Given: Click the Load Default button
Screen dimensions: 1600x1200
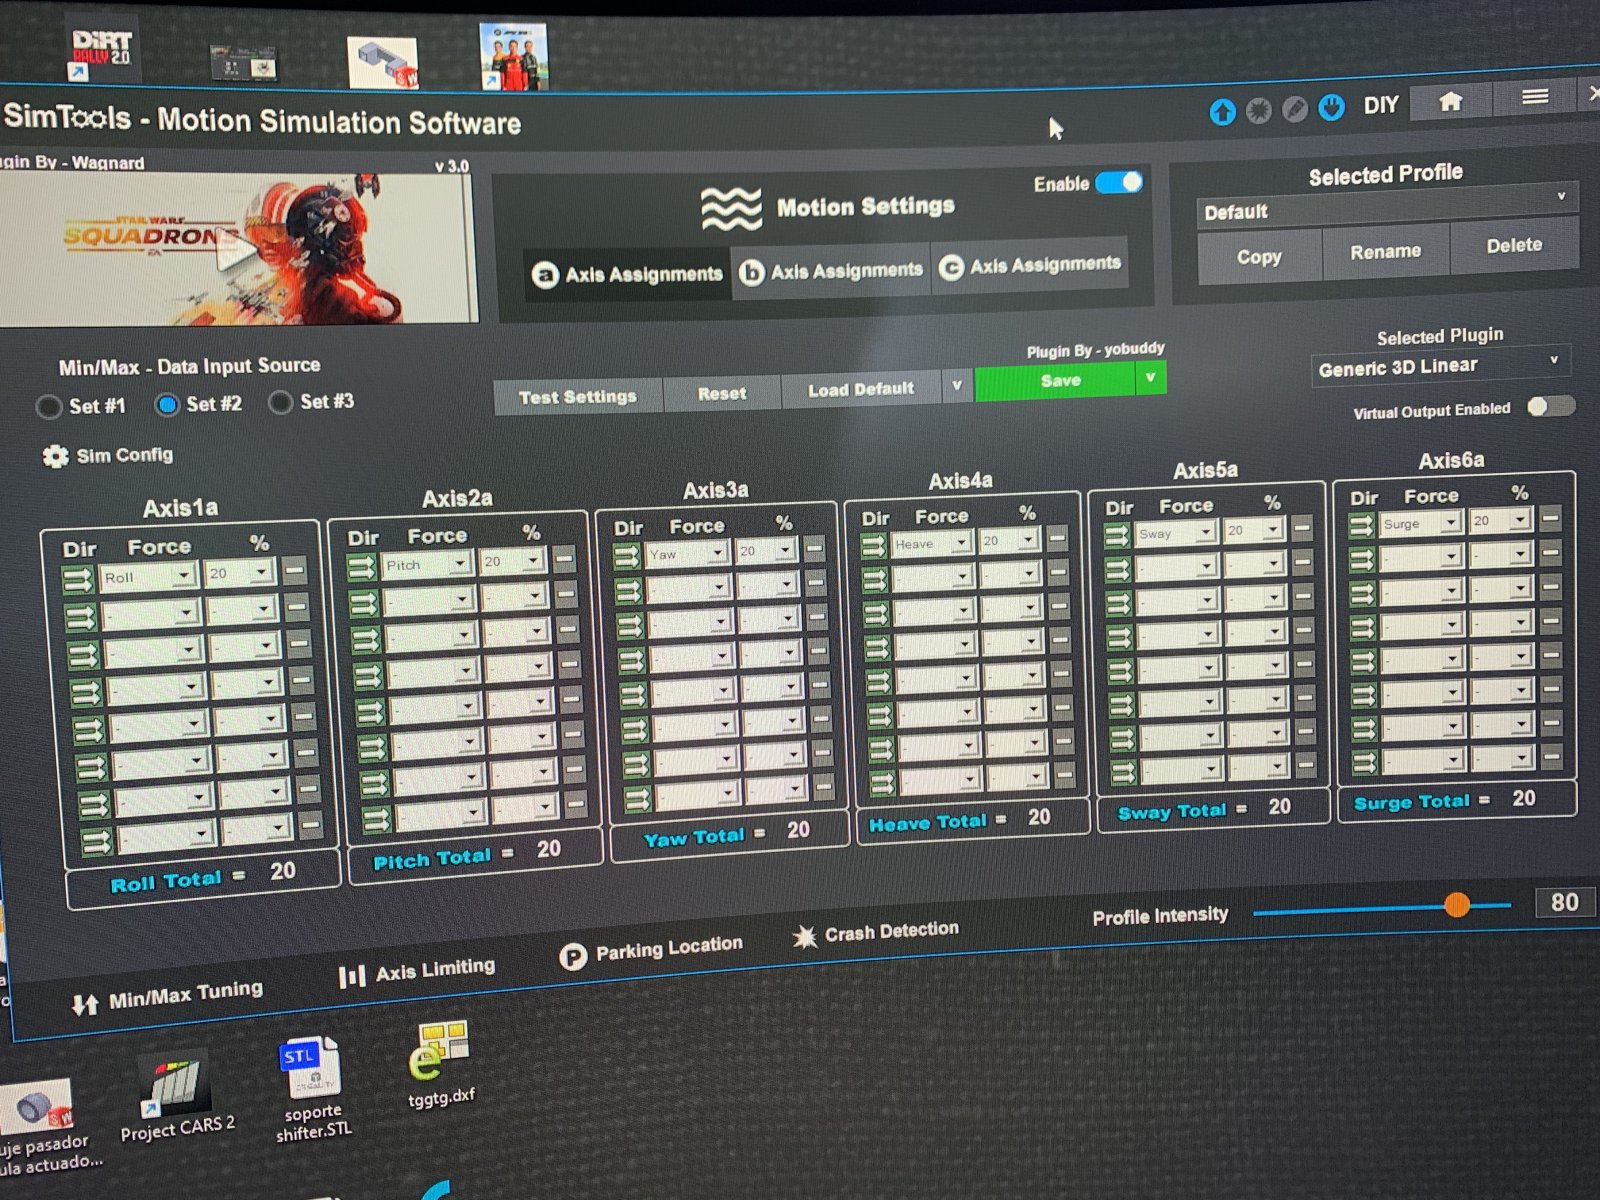Looking at the screenshot, I should (860, 389).
